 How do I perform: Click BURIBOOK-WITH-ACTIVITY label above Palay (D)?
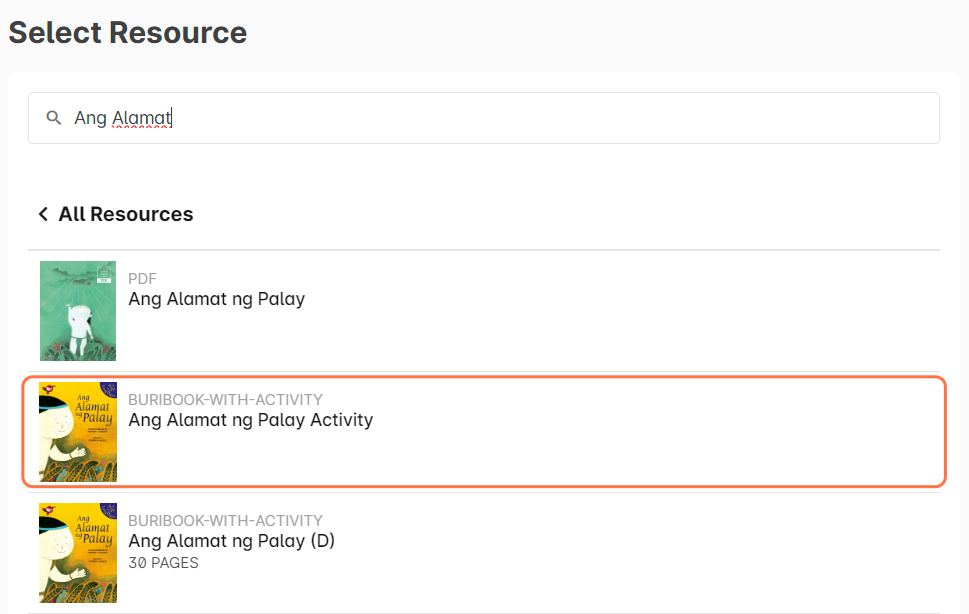click(x=225, y=521)
